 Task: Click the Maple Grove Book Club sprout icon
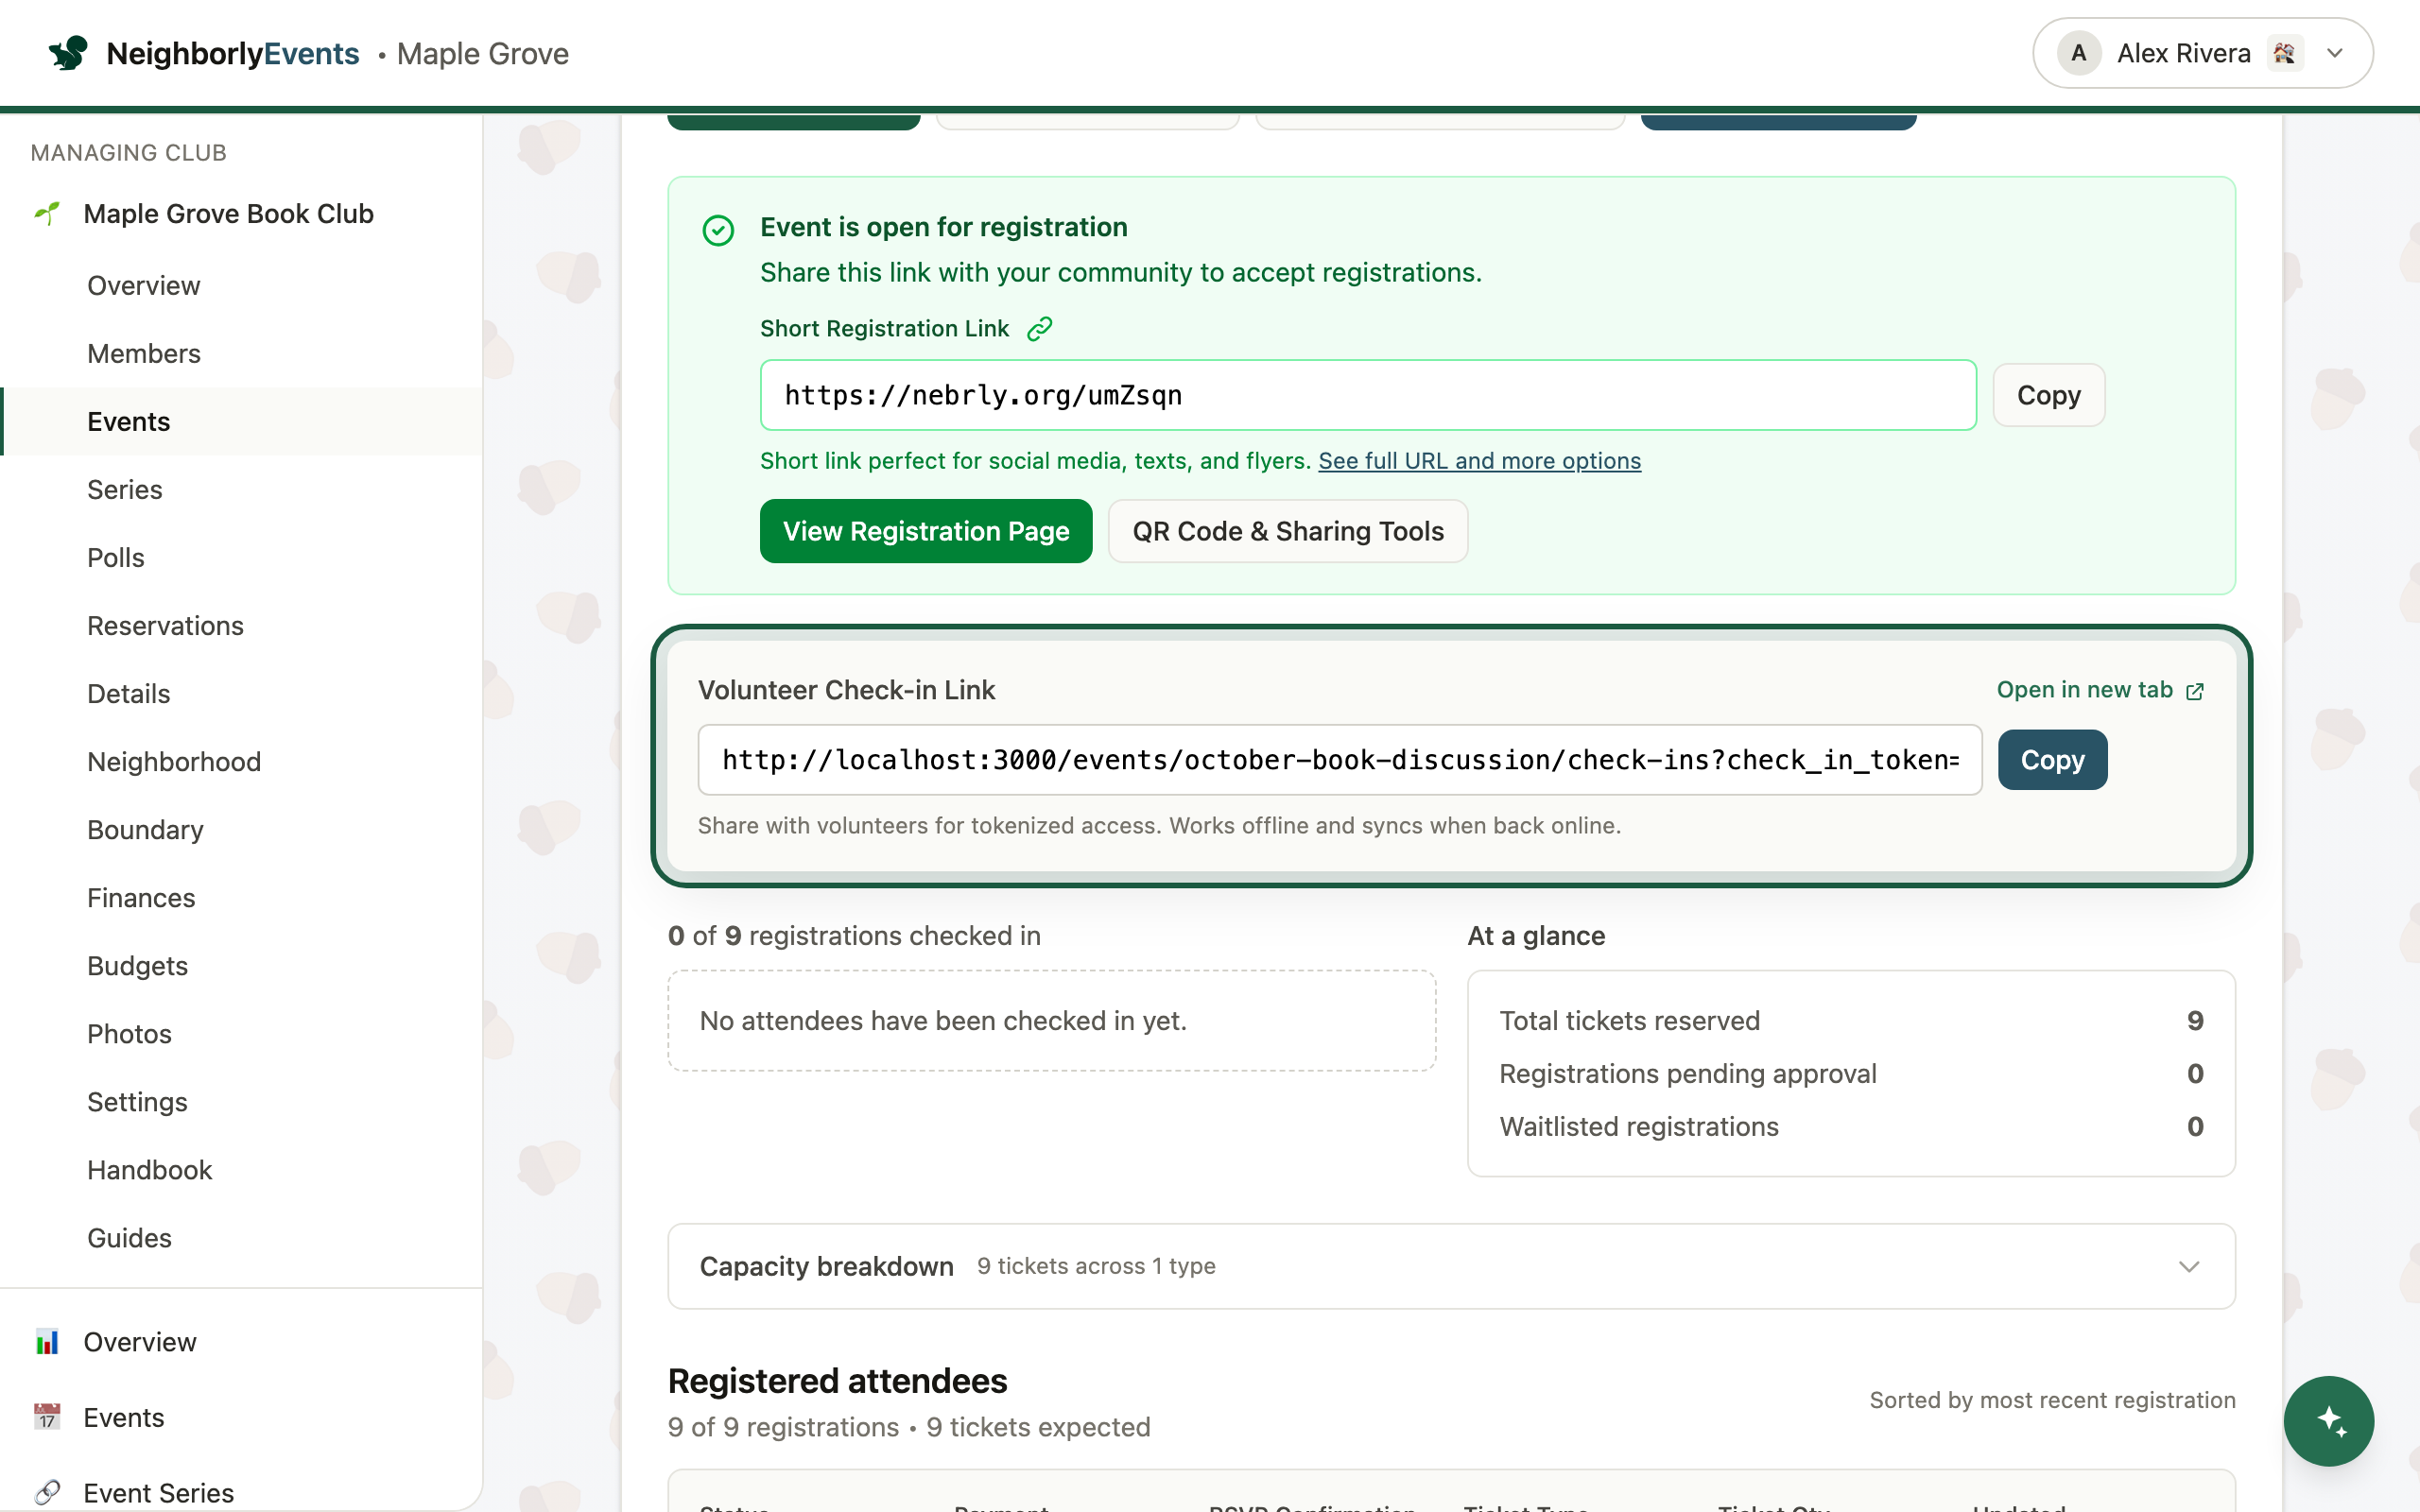pyautogui.click(x=47, y=213)
